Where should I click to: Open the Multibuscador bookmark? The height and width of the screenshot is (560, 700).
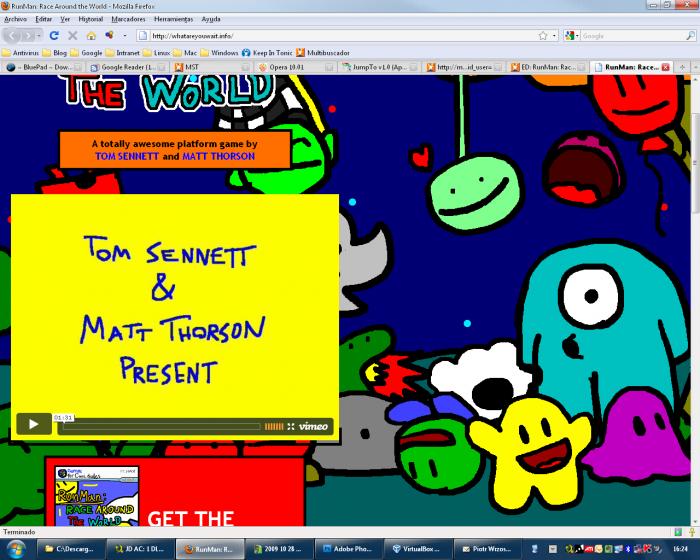[x=323, y=53]
